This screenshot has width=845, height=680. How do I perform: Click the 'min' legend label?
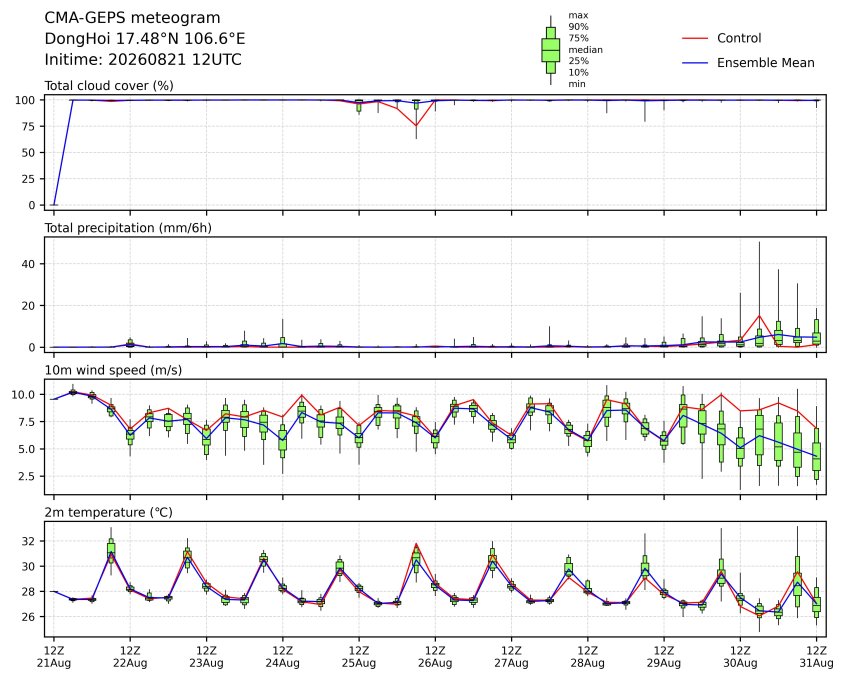[577, 84]
